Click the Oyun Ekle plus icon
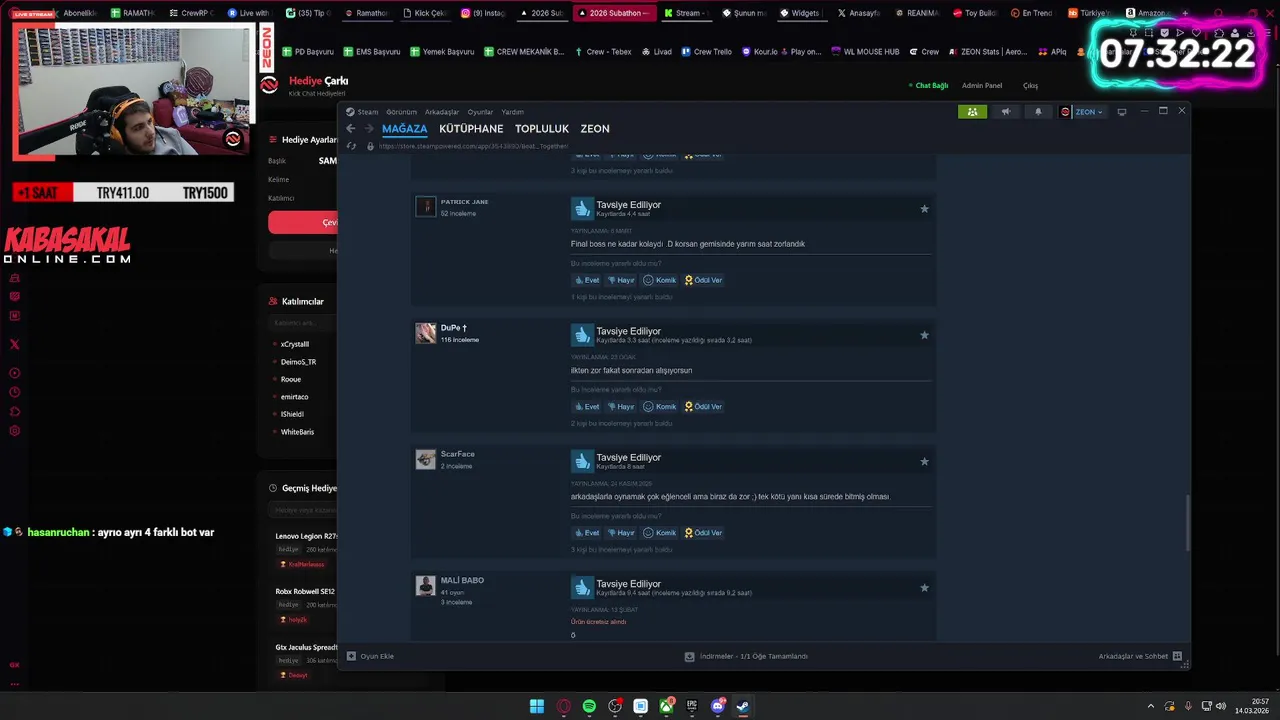The width and height of the screenshot is (1280, 720). 351,656
